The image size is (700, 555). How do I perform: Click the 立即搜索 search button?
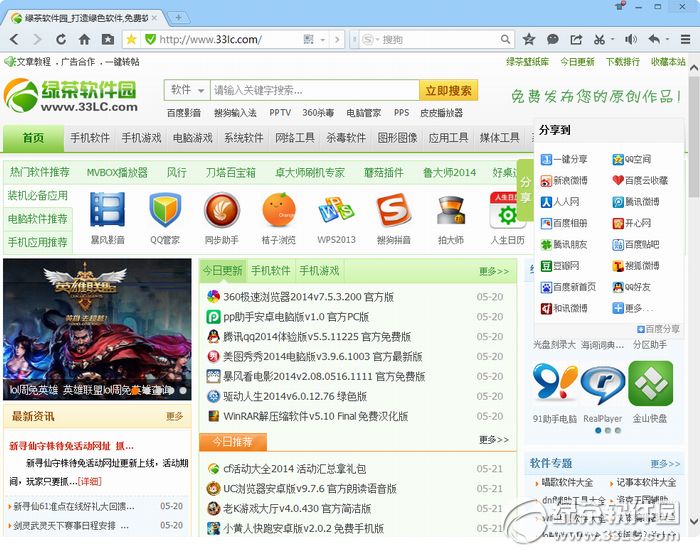pos(448,91)
